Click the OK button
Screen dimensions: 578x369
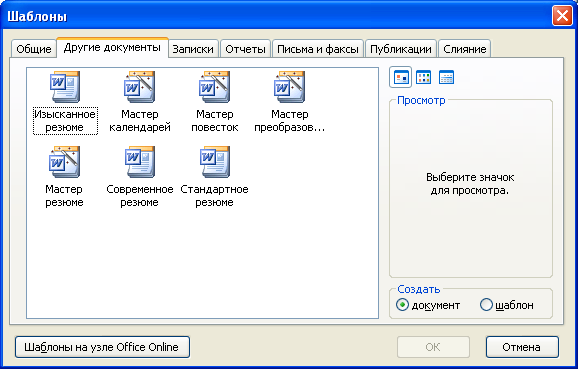433,347
